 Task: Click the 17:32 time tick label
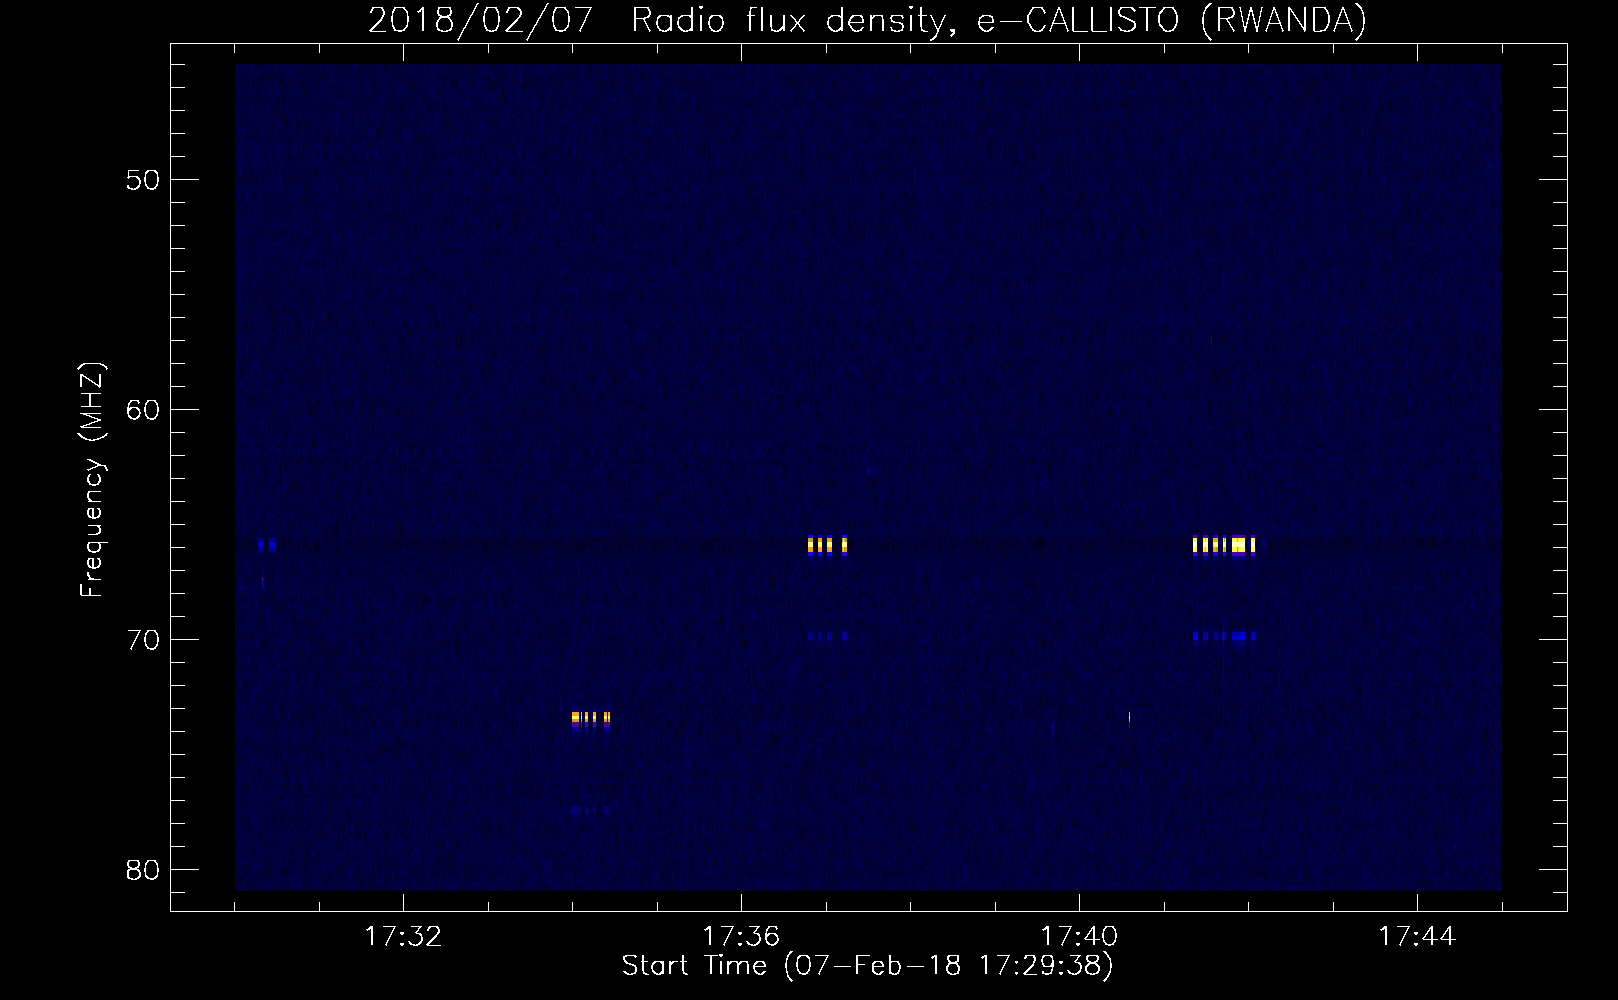(x=403, y=937)
